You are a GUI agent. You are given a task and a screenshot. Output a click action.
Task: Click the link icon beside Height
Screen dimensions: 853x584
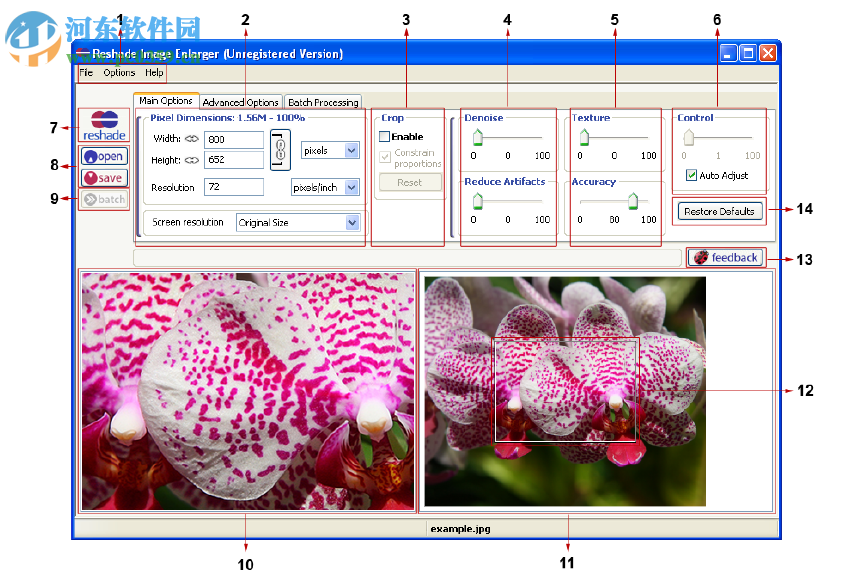pyautogui.click(x=191, y=160)
